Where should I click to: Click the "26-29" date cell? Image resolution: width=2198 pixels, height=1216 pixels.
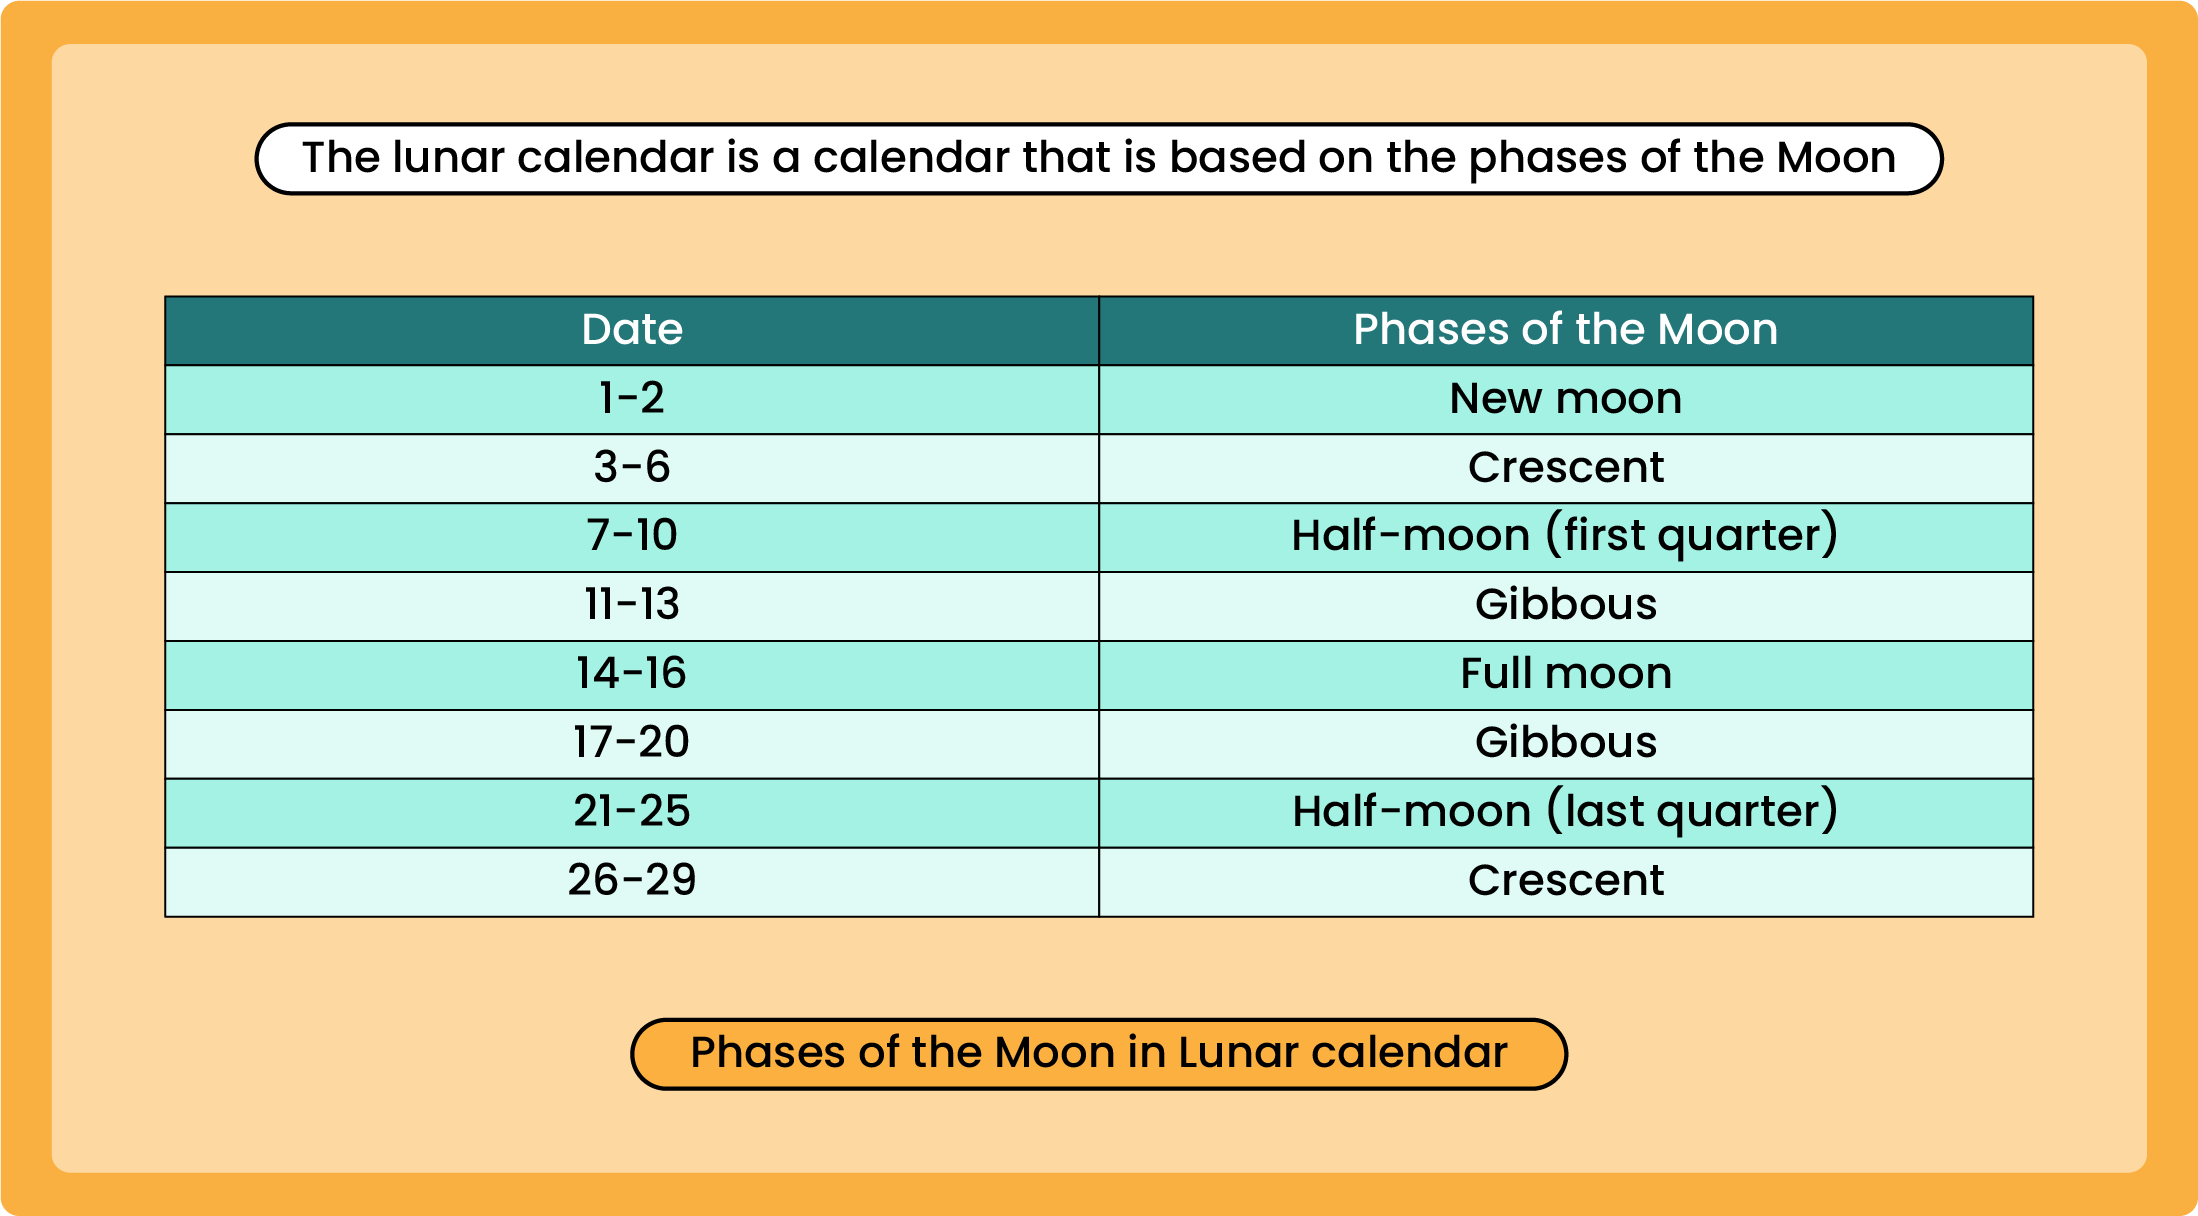(632, 882)
